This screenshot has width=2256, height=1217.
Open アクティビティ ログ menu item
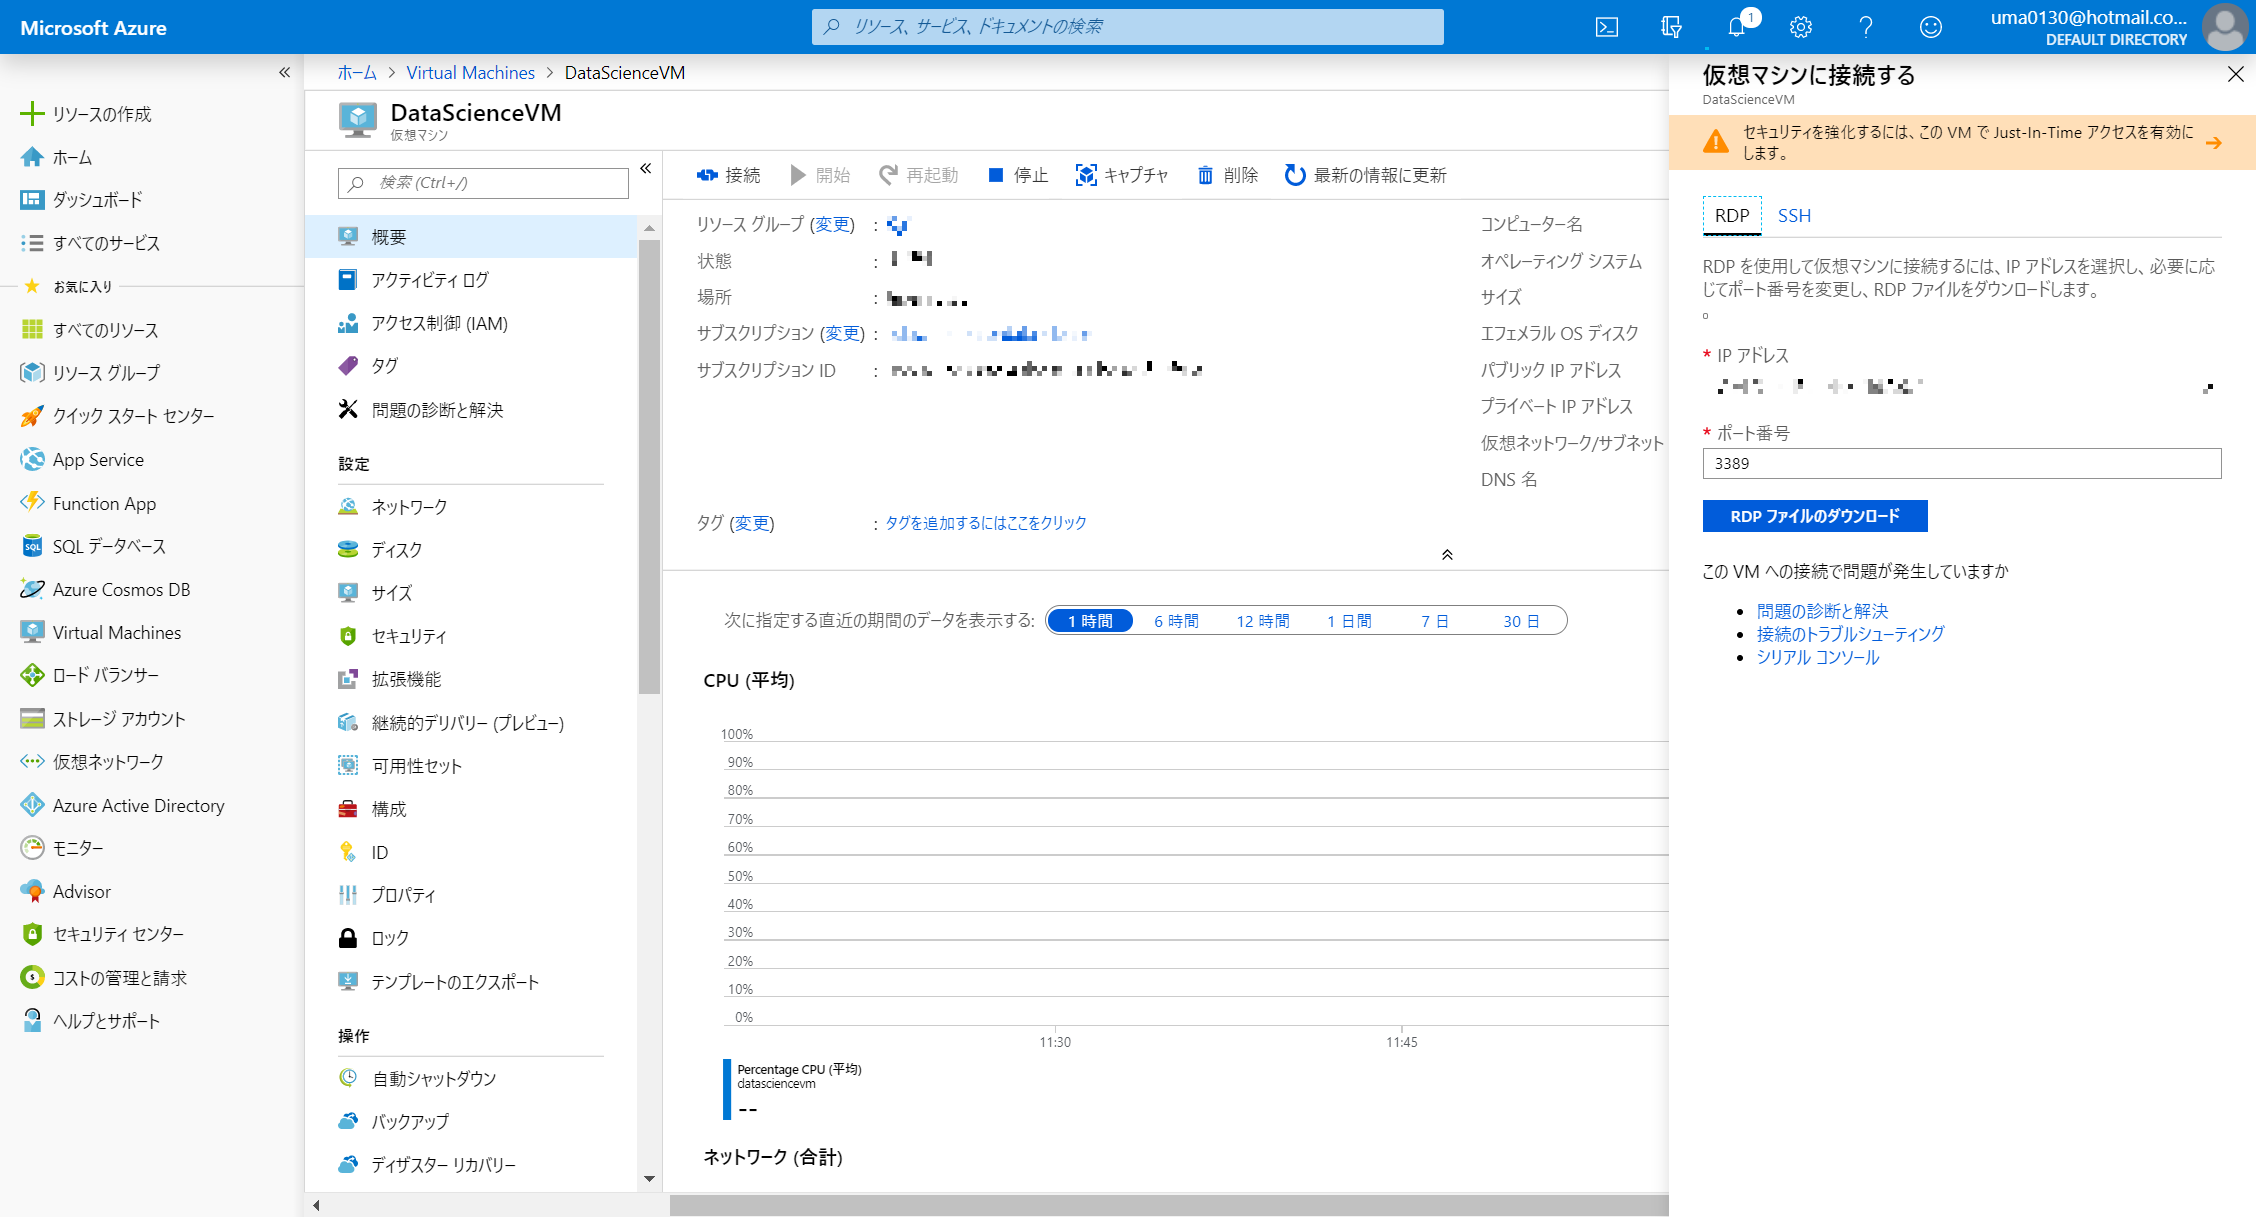pyautogui.click(x=429, y=280)
